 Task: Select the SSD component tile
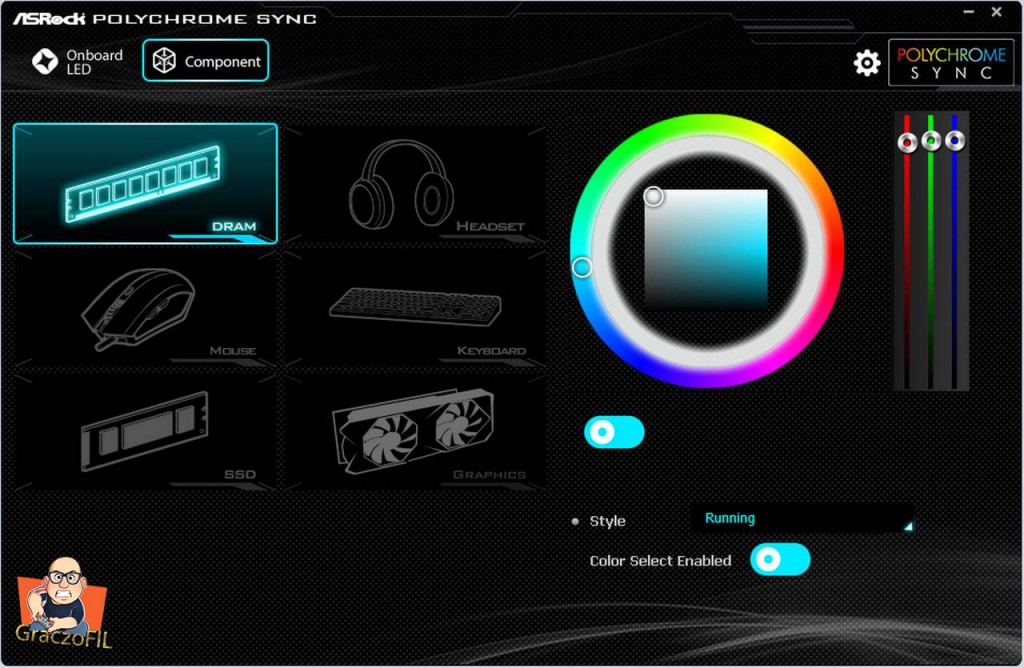(144, 432)
